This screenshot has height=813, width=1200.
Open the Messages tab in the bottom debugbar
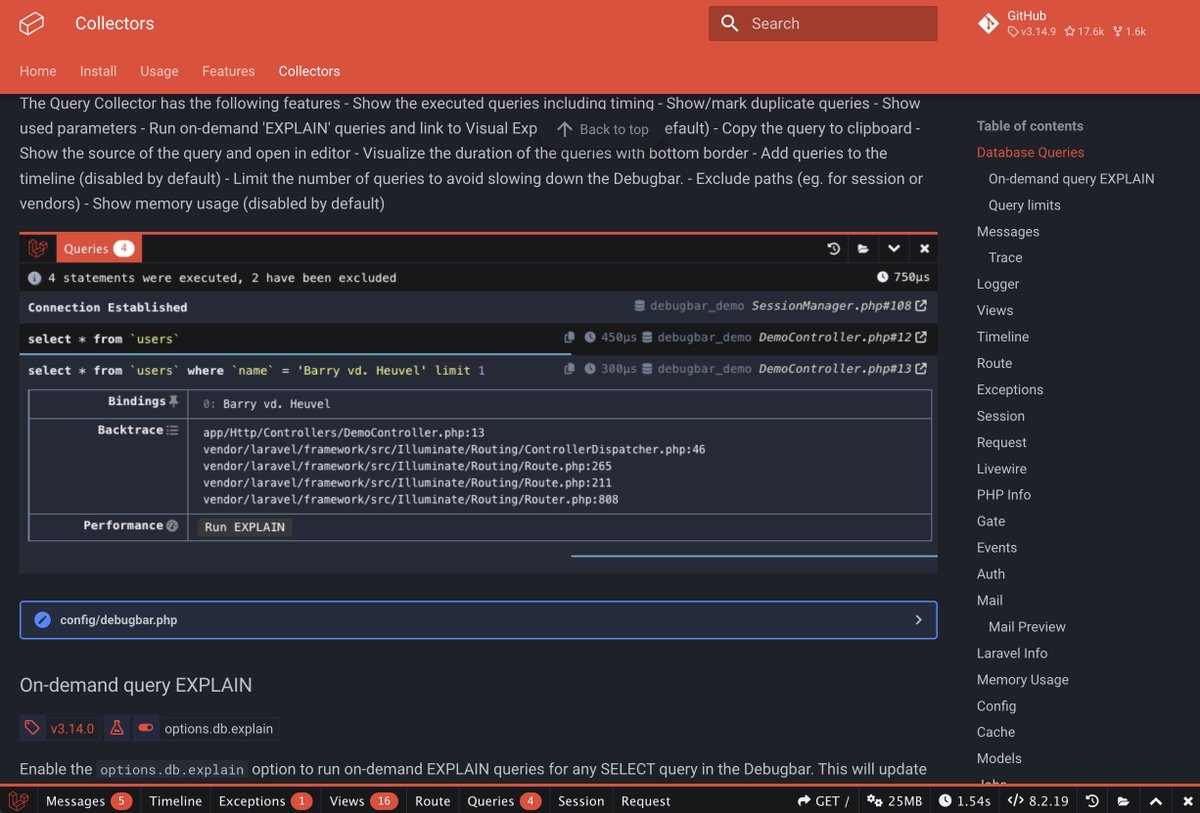click(88, 801)
